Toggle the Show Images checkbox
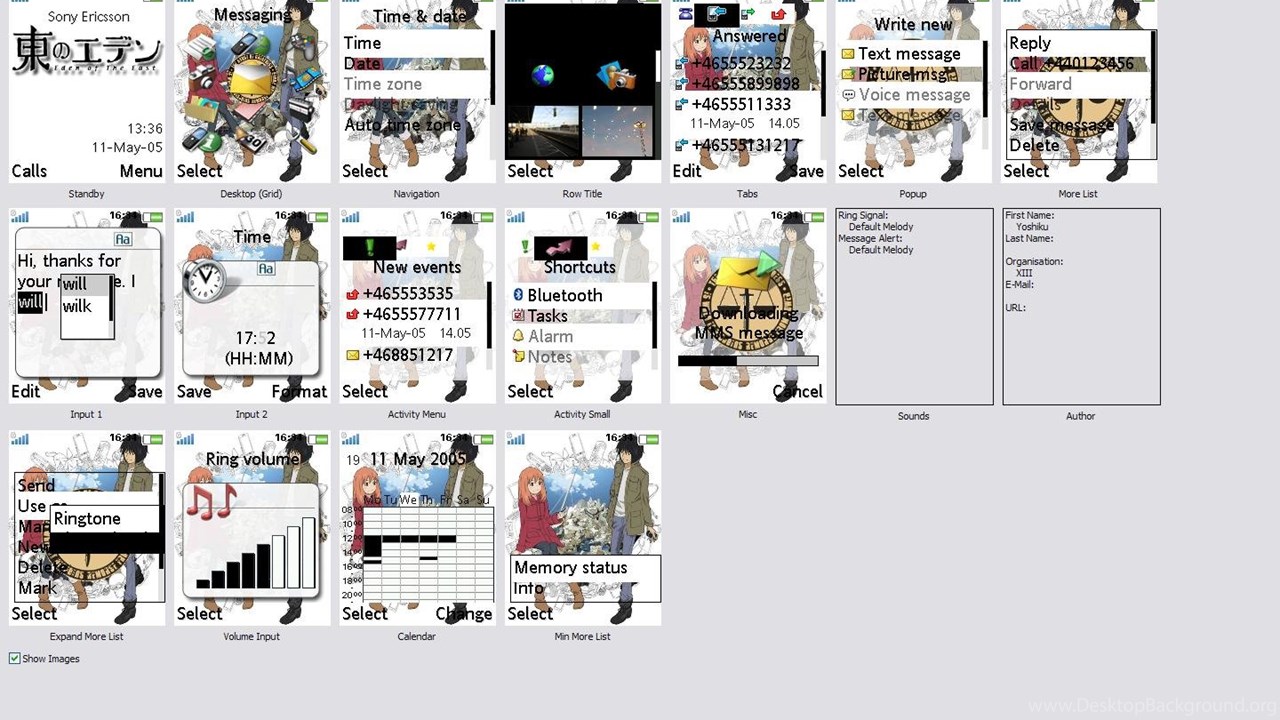Image resolution: width=1280 pixels, height=720 pixels. pos(15,658)
